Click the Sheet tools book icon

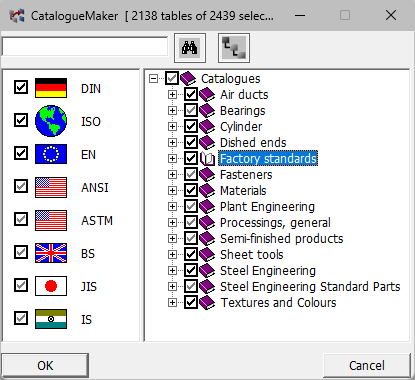point(207,255)
